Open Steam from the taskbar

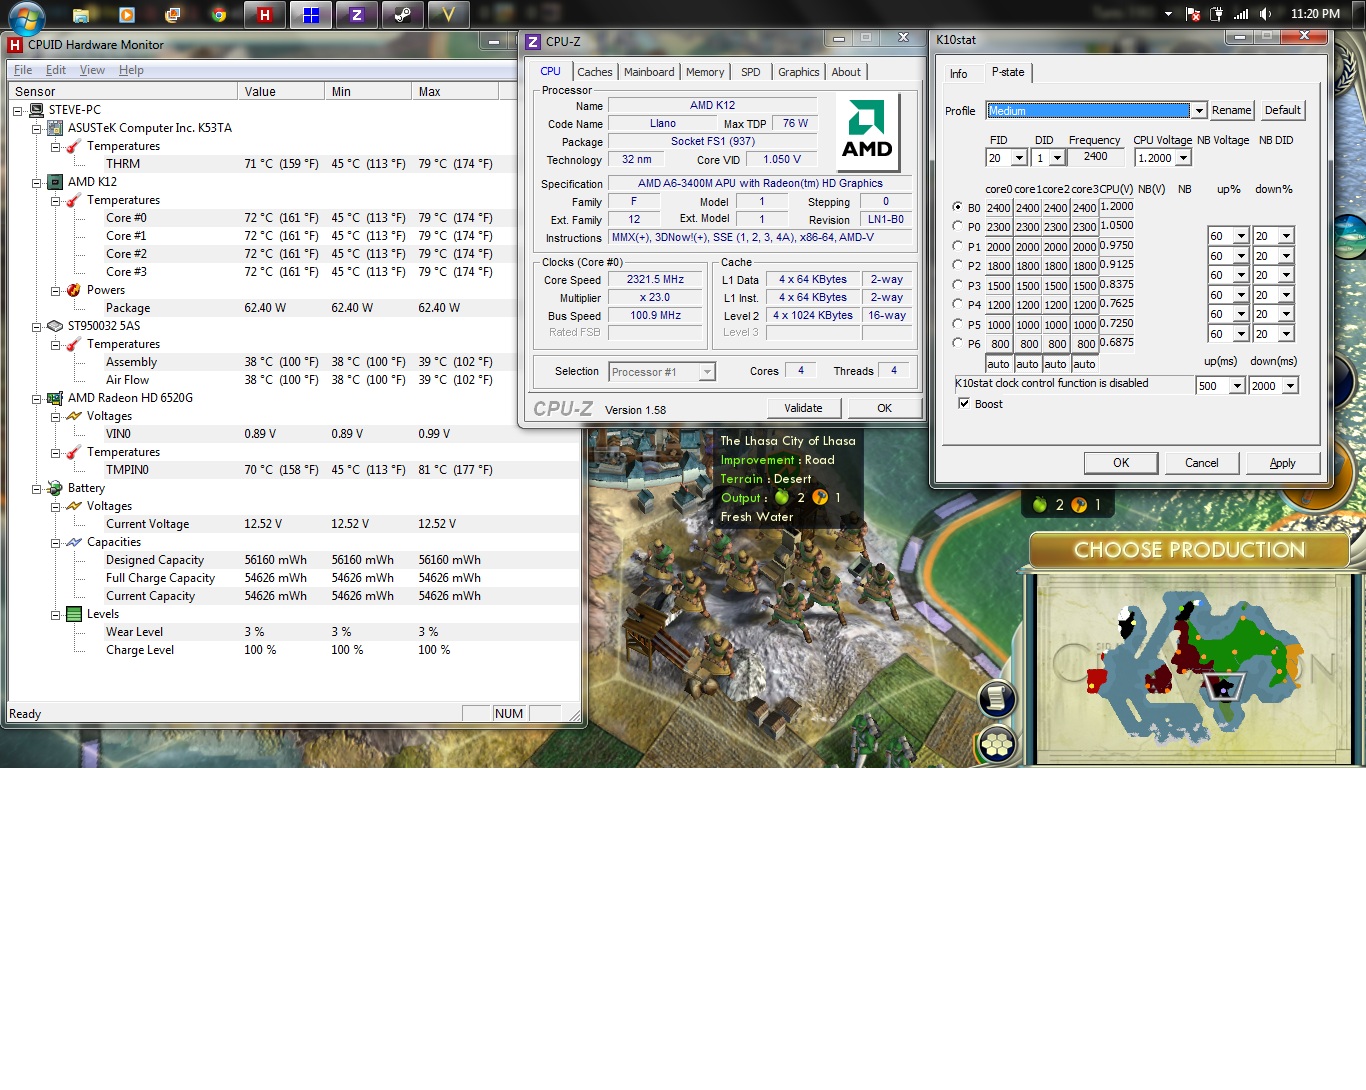[402, 15]
